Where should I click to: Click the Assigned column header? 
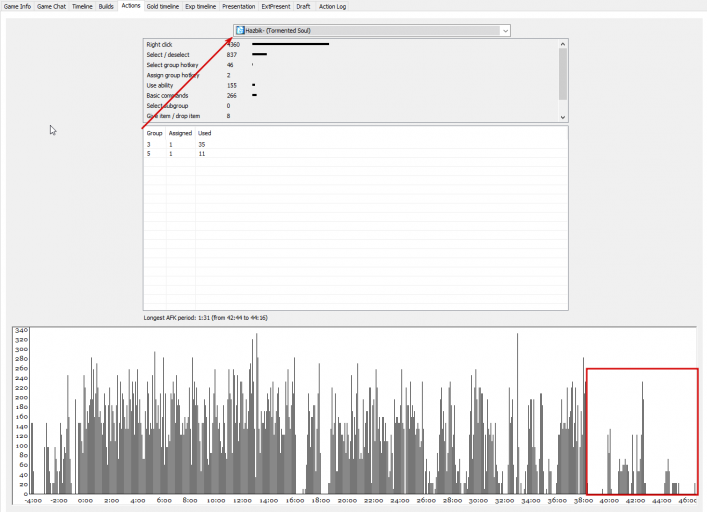[180, 133]
